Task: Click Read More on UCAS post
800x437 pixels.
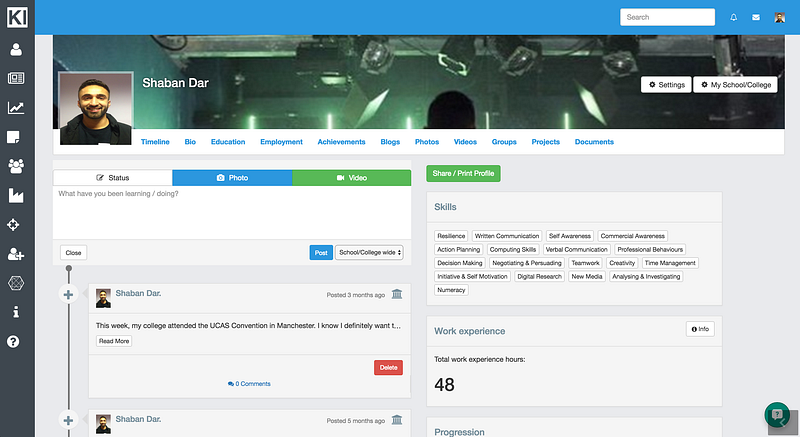Action: coord(114,341)
